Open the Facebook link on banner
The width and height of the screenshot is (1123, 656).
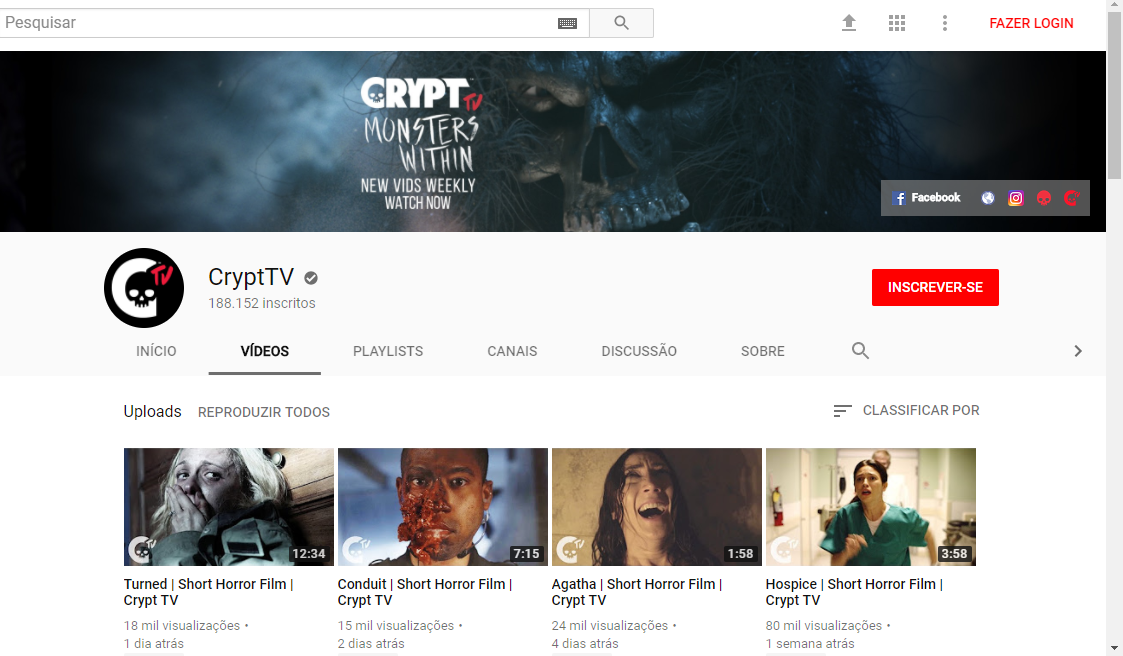[x=926, y=198]
